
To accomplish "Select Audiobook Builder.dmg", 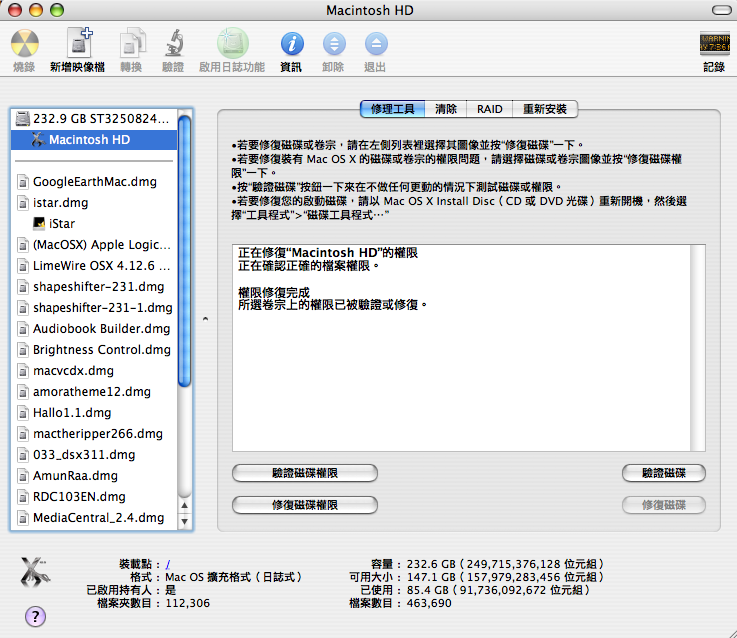I will pyautogui.click(x=94, y=329).
